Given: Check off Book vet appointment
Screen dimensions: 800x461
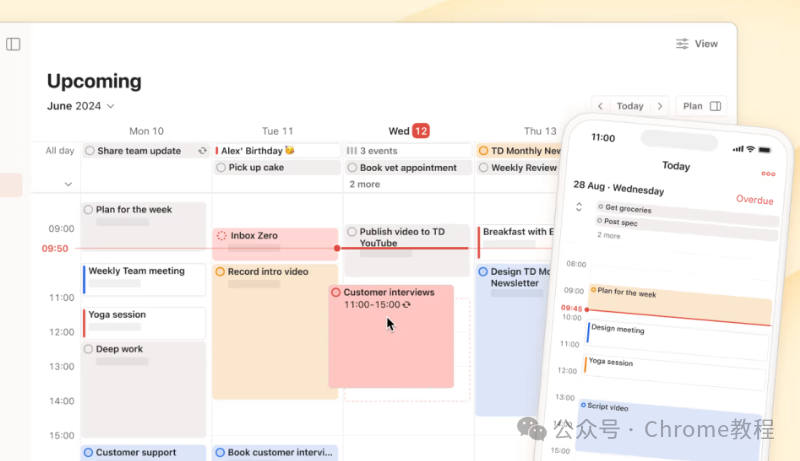Looking at the screenshot, I should point(352,168).
